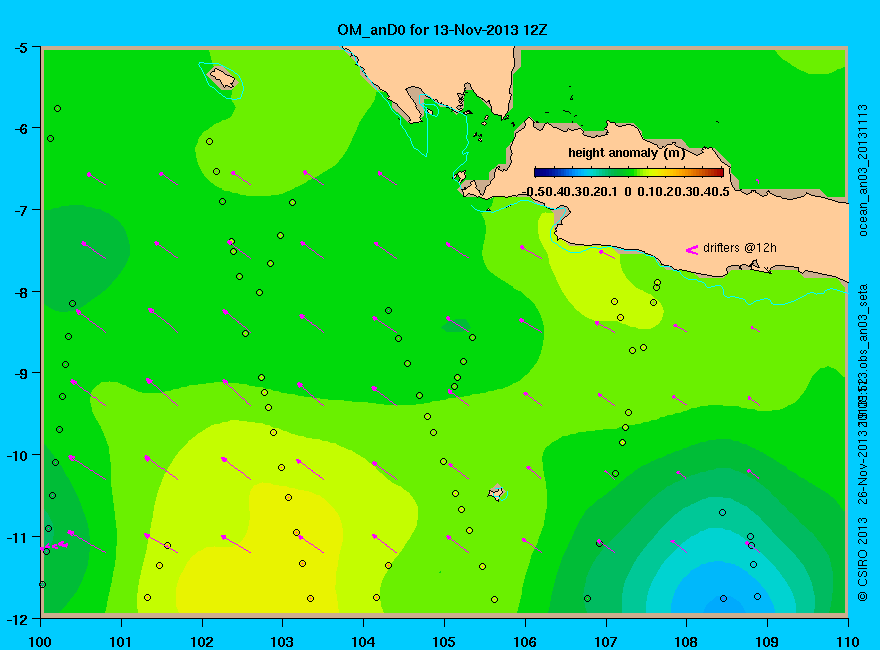Click Christmas Island south of Java
Screen dimensions: 880x650
pyautogui.click(x=496, y=493)
